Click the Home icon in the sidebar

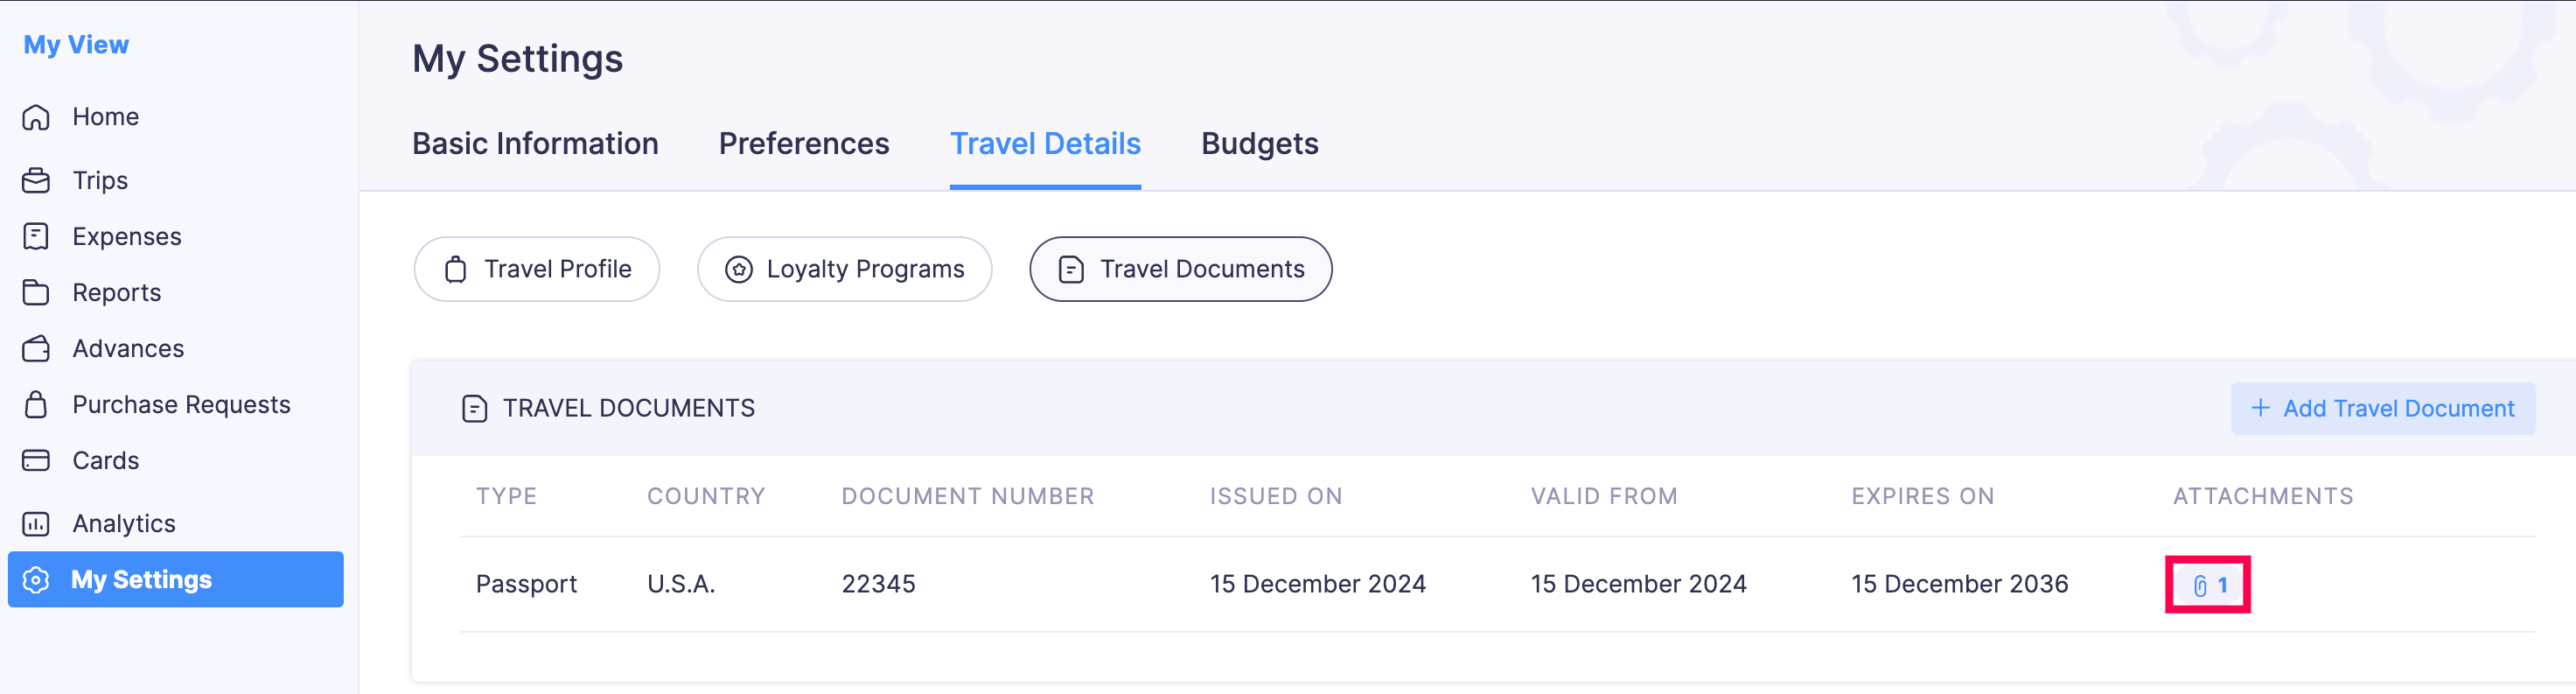(x=36, y=116)
